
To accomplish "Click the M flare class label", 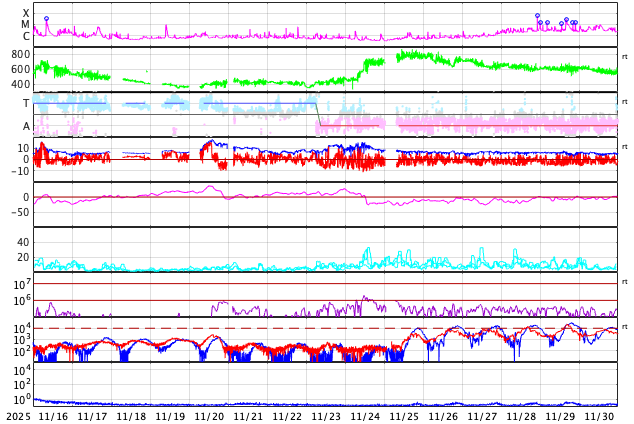I will click(x=26, y=25).
